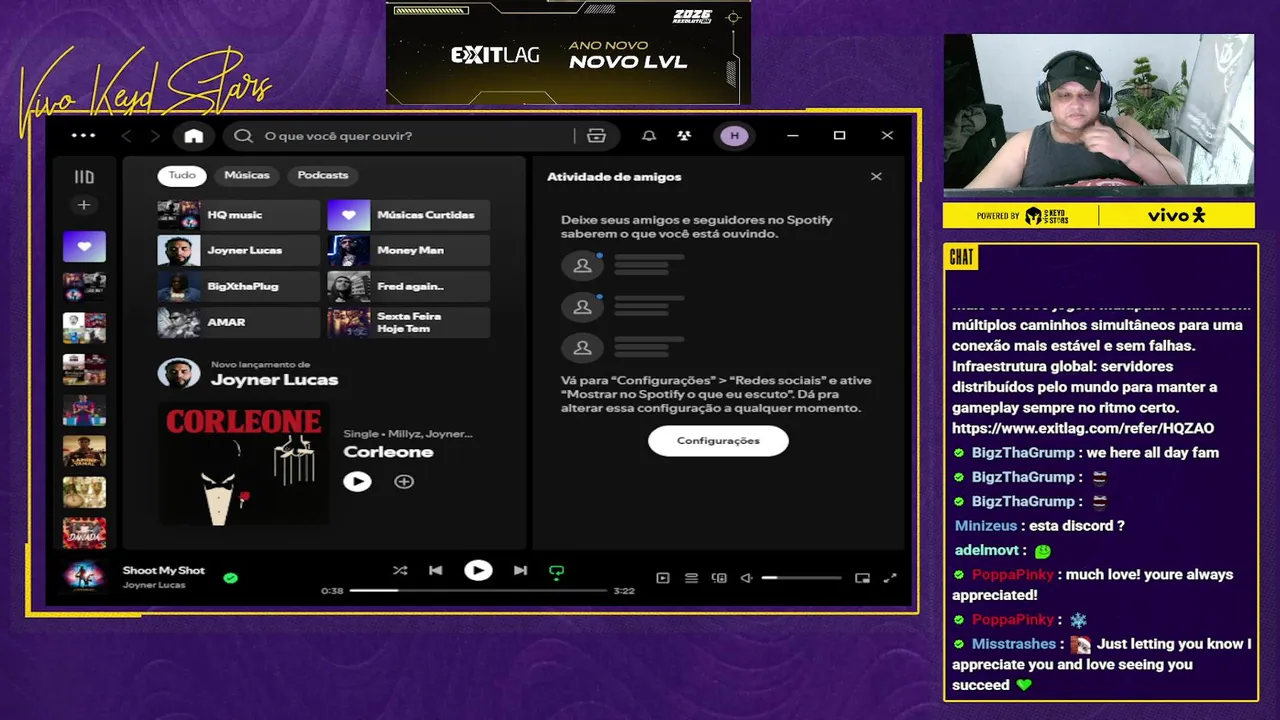Skip to next track
This screenshot has width=1280, height=720.
pos(520,571)
